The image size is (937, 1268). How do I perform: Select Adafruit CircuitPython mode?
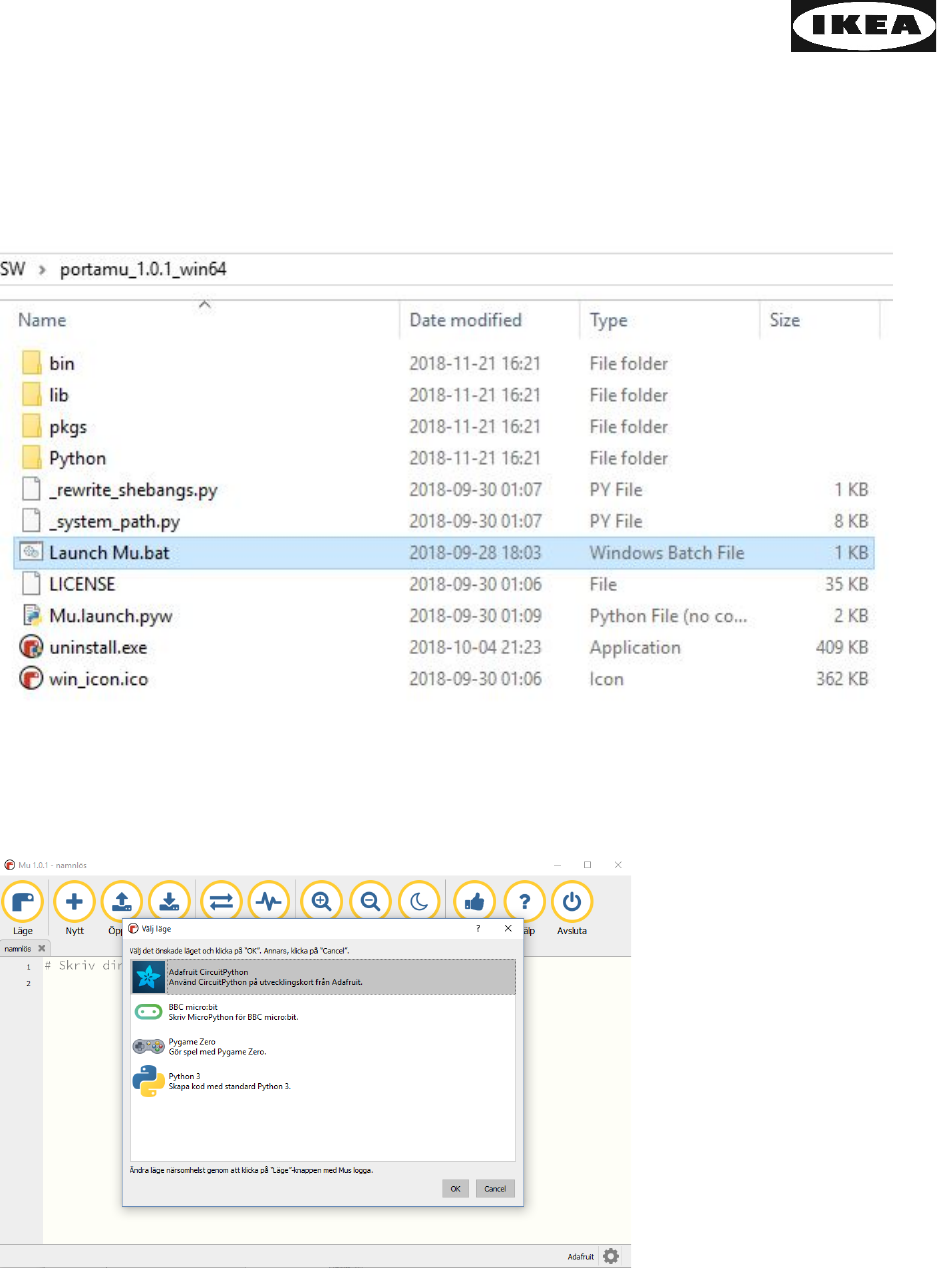[x=323, y=977]
